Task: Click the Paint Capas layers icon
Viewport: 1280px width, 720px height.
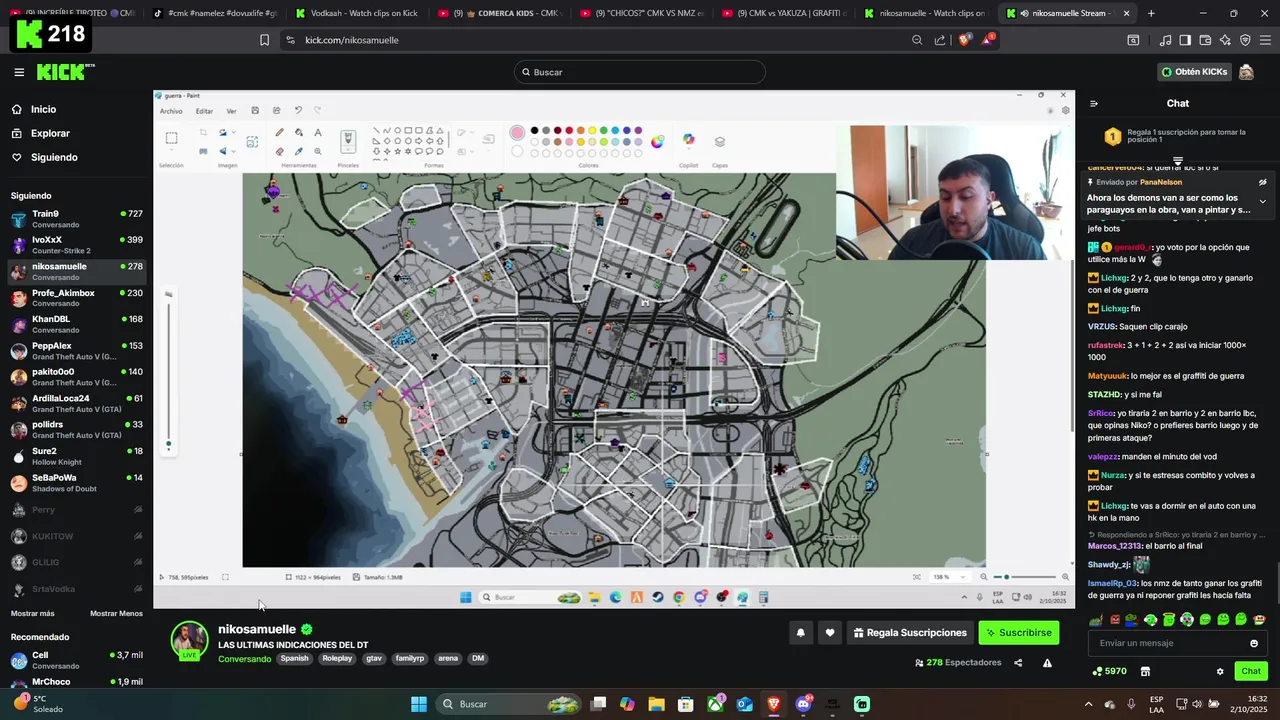Action: [x=719, y=141]
